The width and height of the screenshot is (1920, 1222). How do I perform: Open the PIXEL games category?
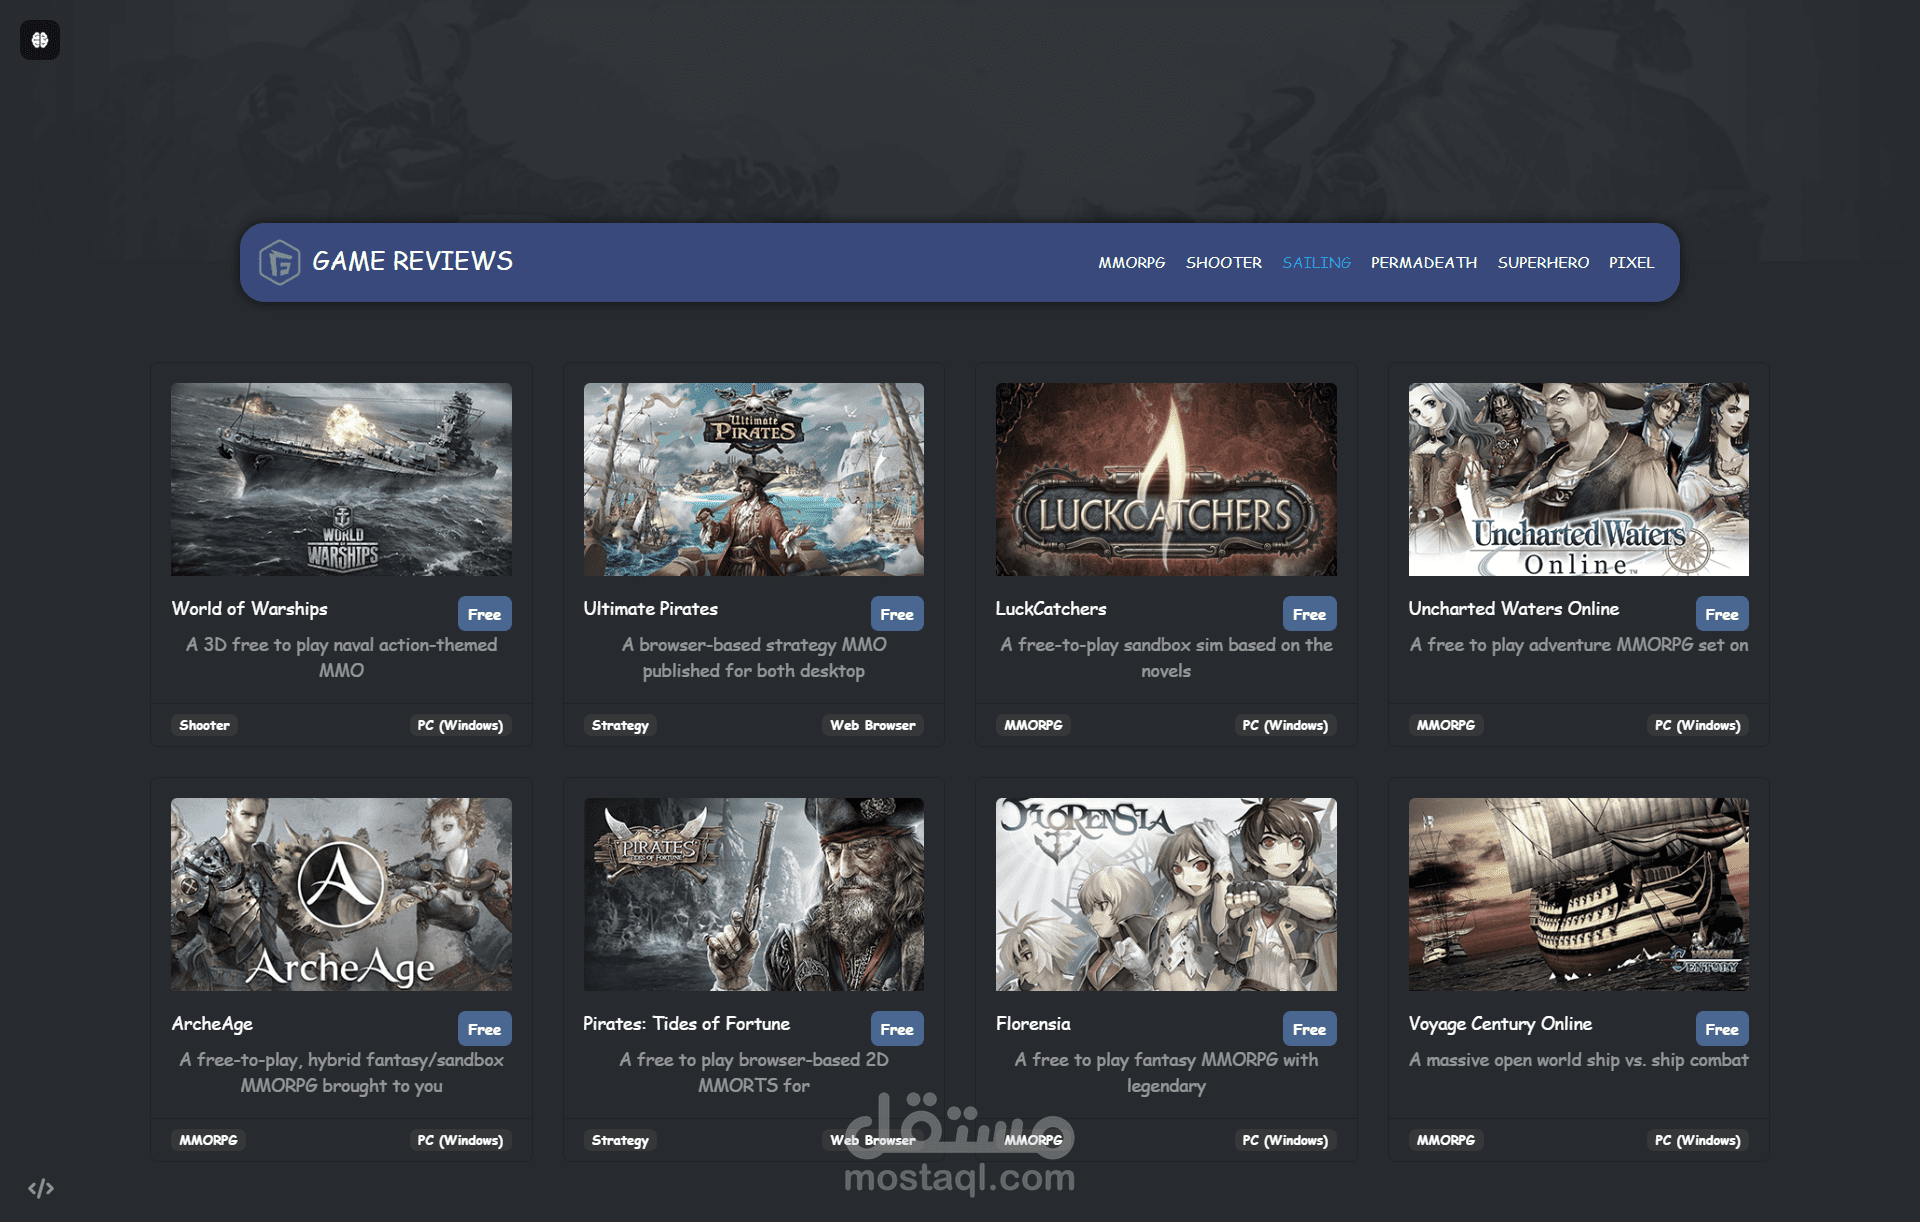click(x=1632, y=262)
